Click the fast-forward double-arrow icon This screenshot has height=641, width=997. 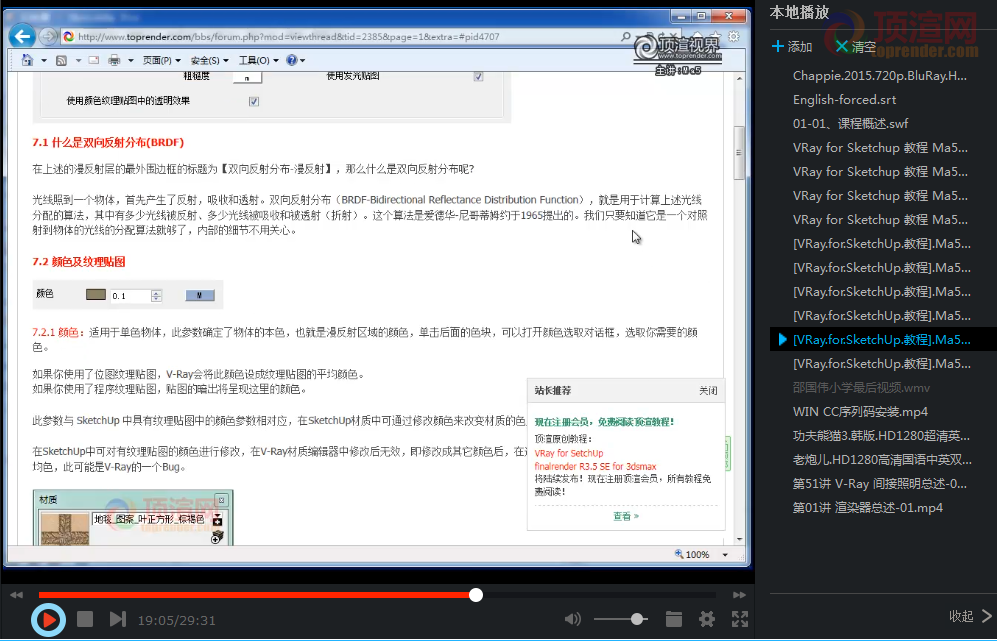[x=739, y=595]
